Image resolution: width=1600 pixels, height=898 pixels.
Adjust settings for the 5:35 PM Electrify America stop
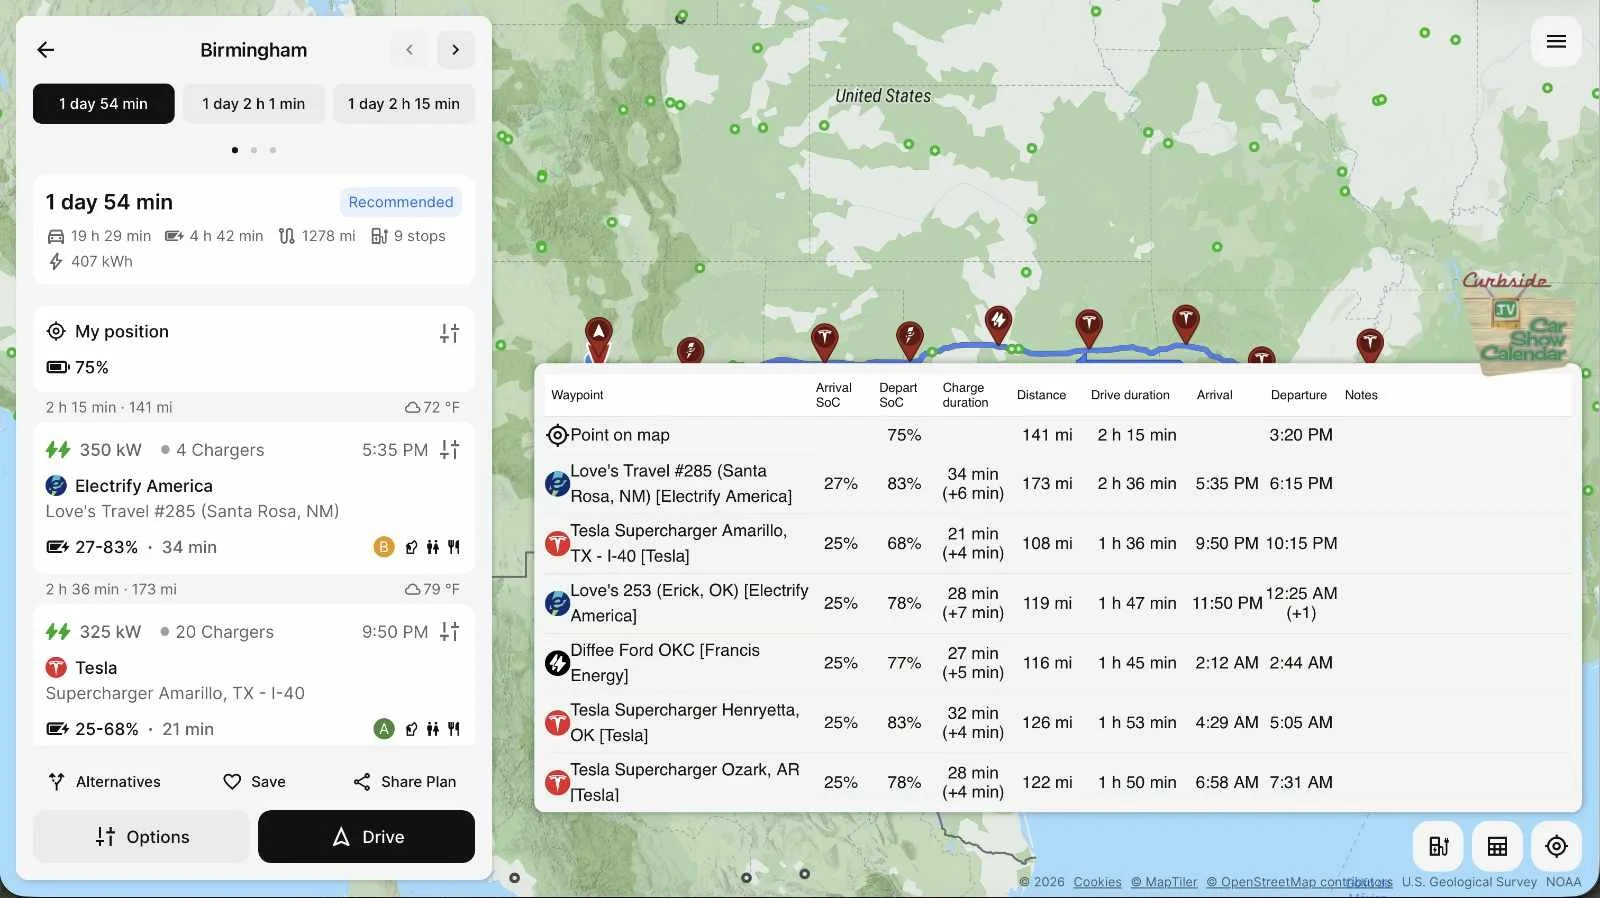450,450
